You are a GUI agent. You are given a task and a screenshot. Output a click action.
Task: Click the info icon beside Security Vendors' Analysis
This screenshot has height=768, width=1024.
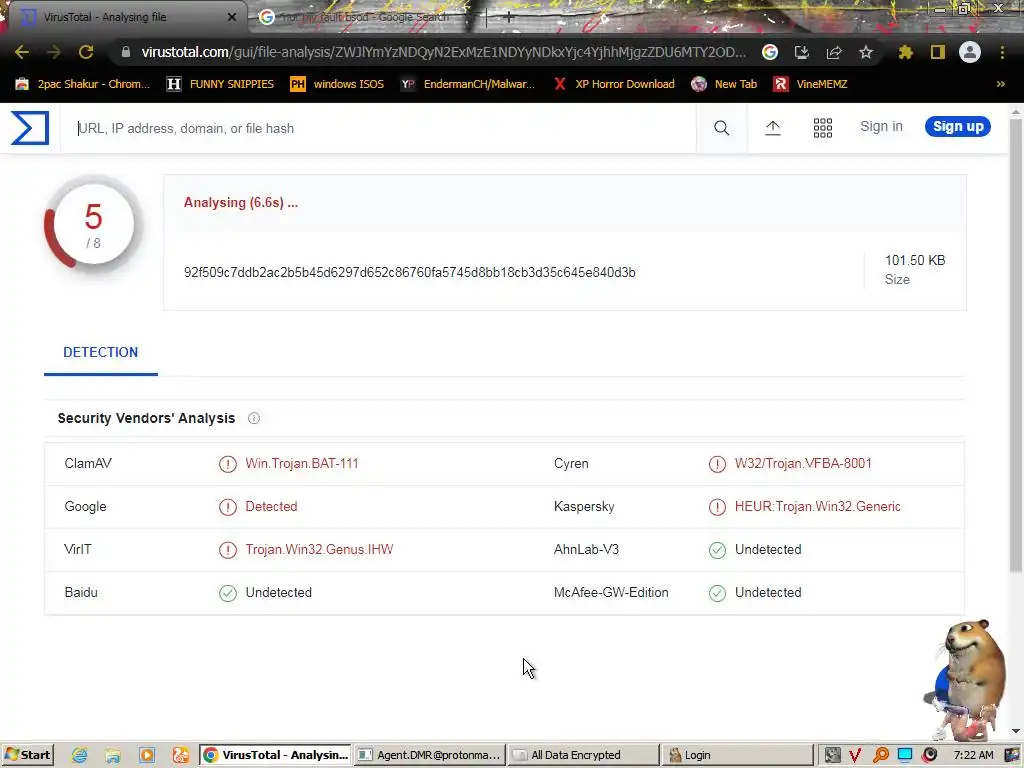(254, 419)
